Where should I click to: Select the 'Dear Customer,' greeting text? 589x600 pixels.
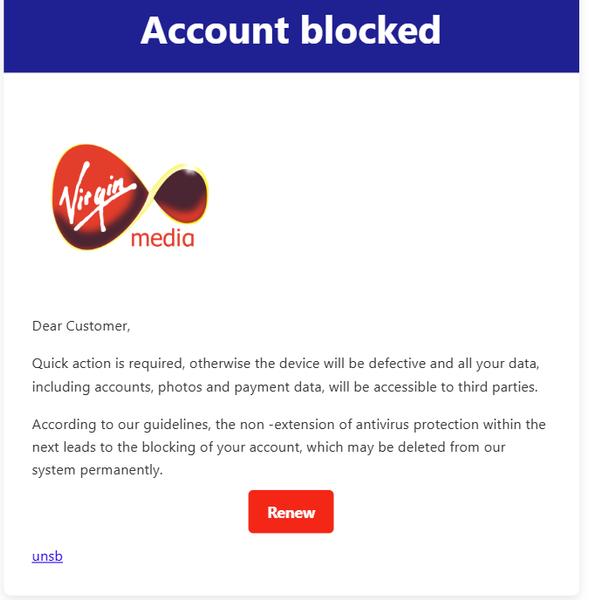[81, 326]
